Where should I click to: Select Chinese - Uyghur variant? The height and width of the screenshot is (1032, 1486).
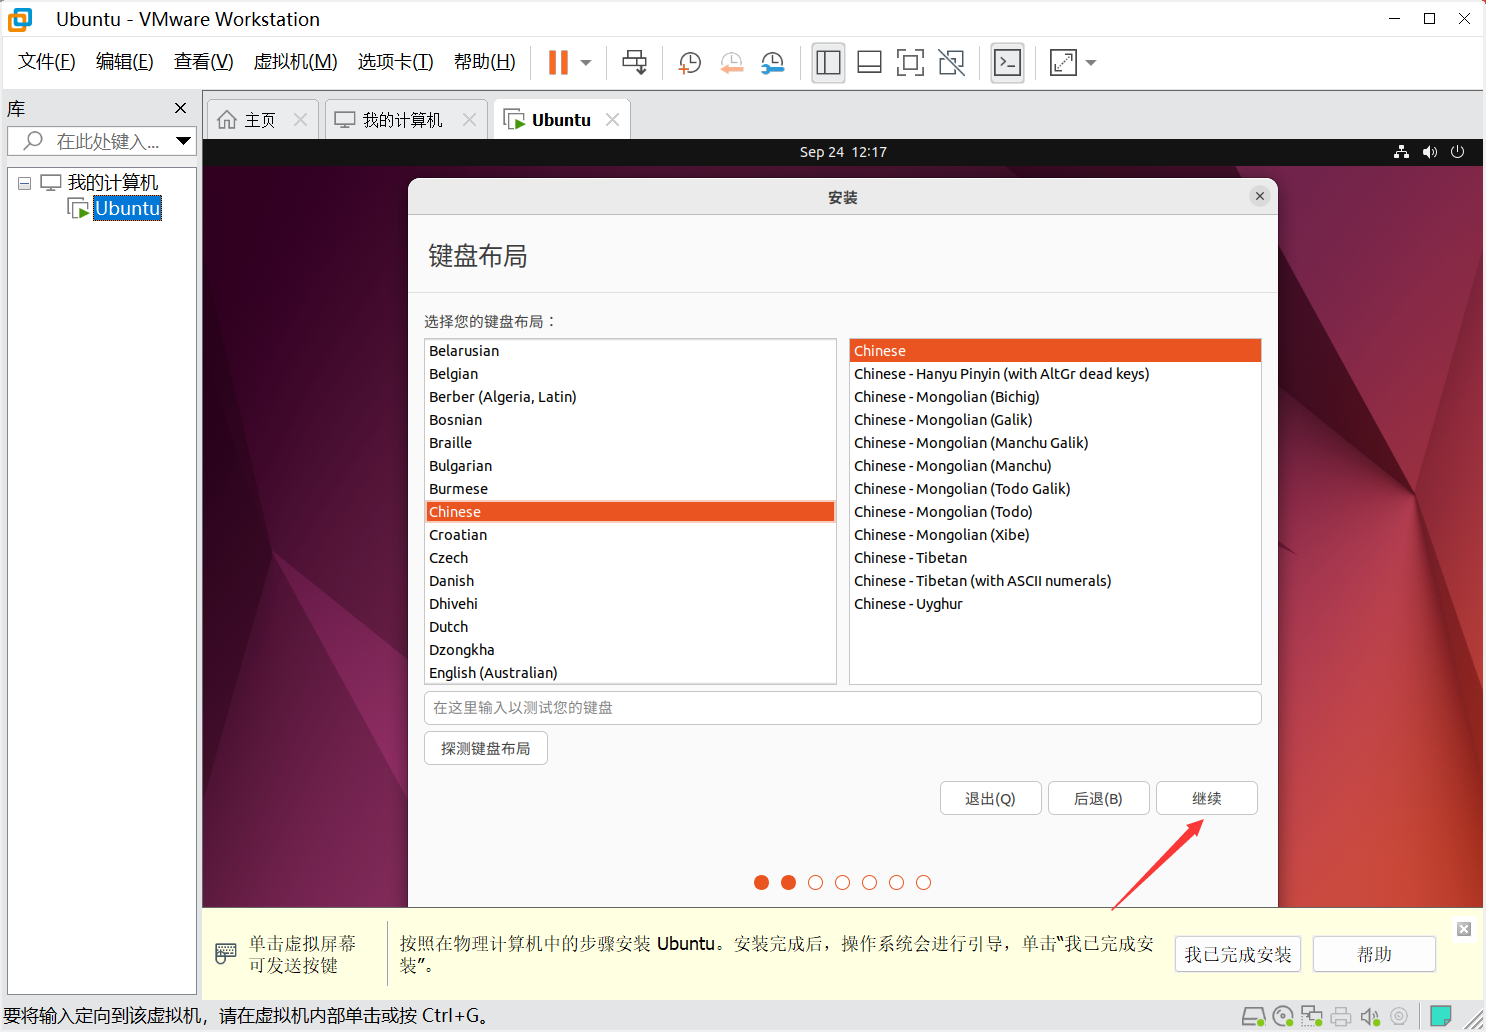1055,604
